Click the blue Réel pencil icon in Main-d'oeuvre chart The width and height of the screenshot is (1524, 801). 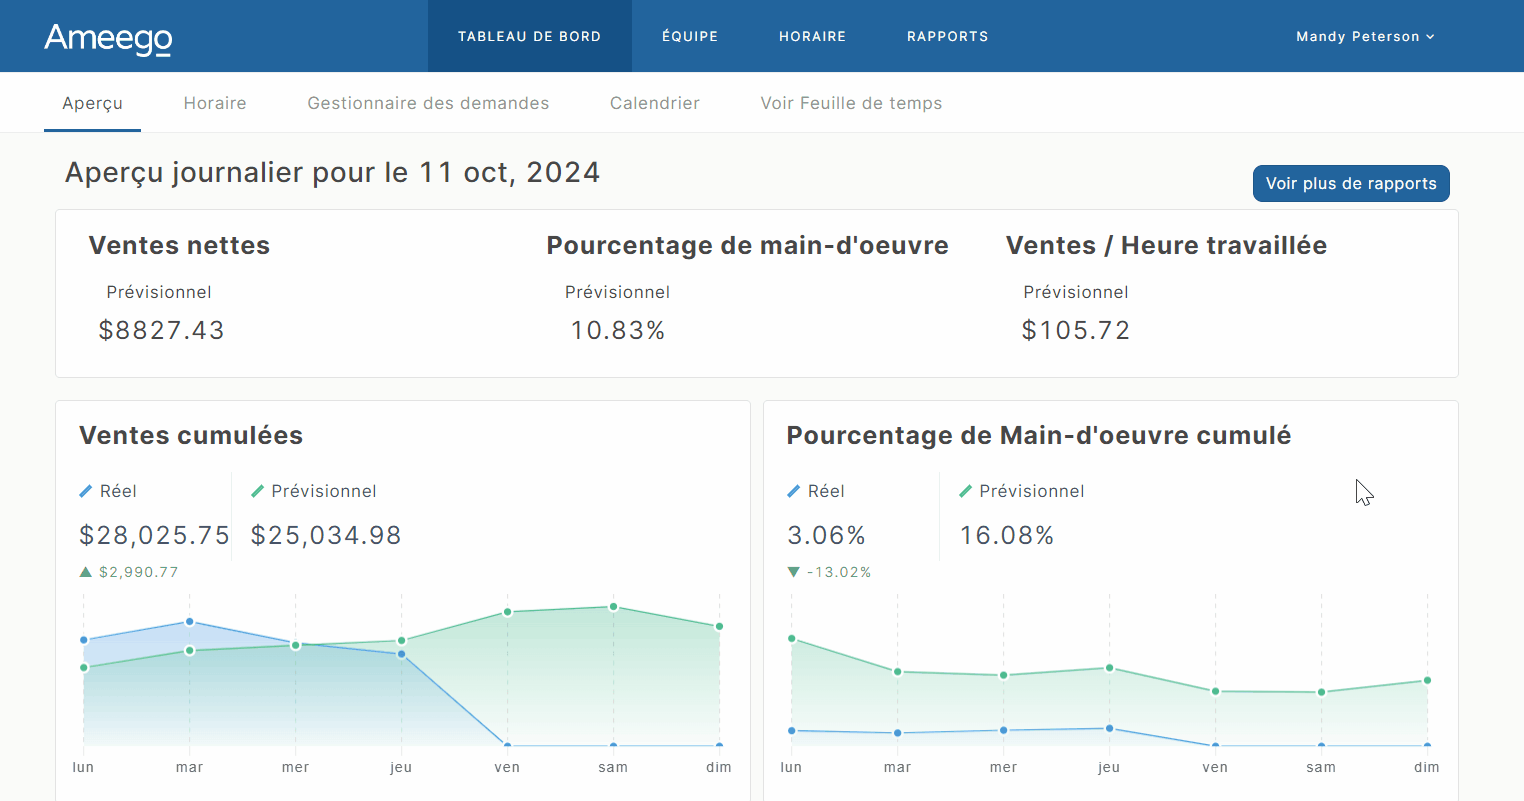[794, 491]
